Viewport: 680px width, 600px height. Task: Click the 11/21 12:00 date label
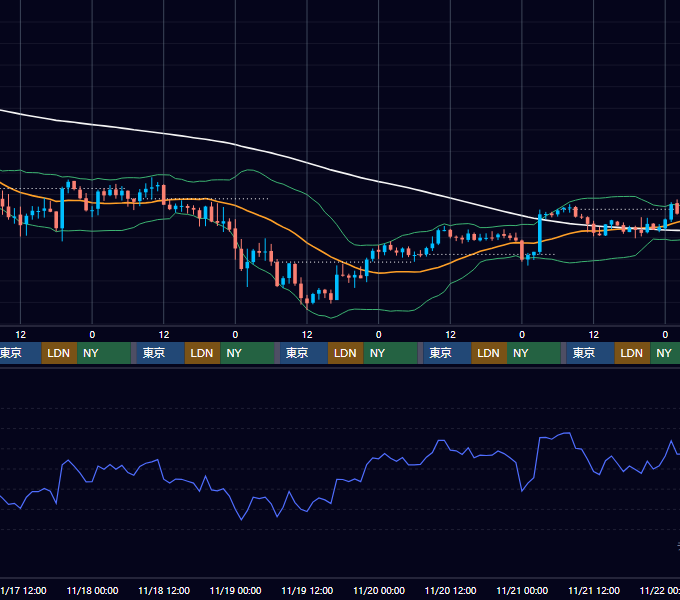pyautogui.click(x=594, y=590)
